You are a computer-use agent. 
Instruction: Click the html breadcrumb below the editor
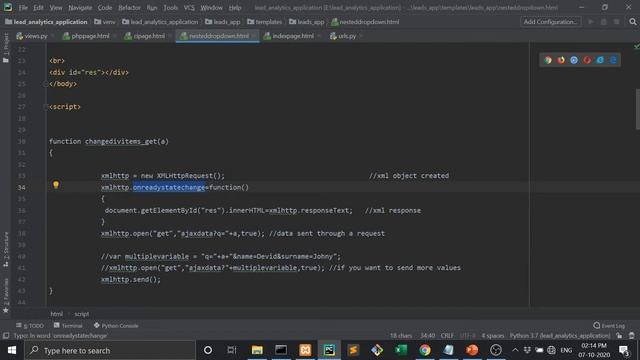click(x=57, y=314)
